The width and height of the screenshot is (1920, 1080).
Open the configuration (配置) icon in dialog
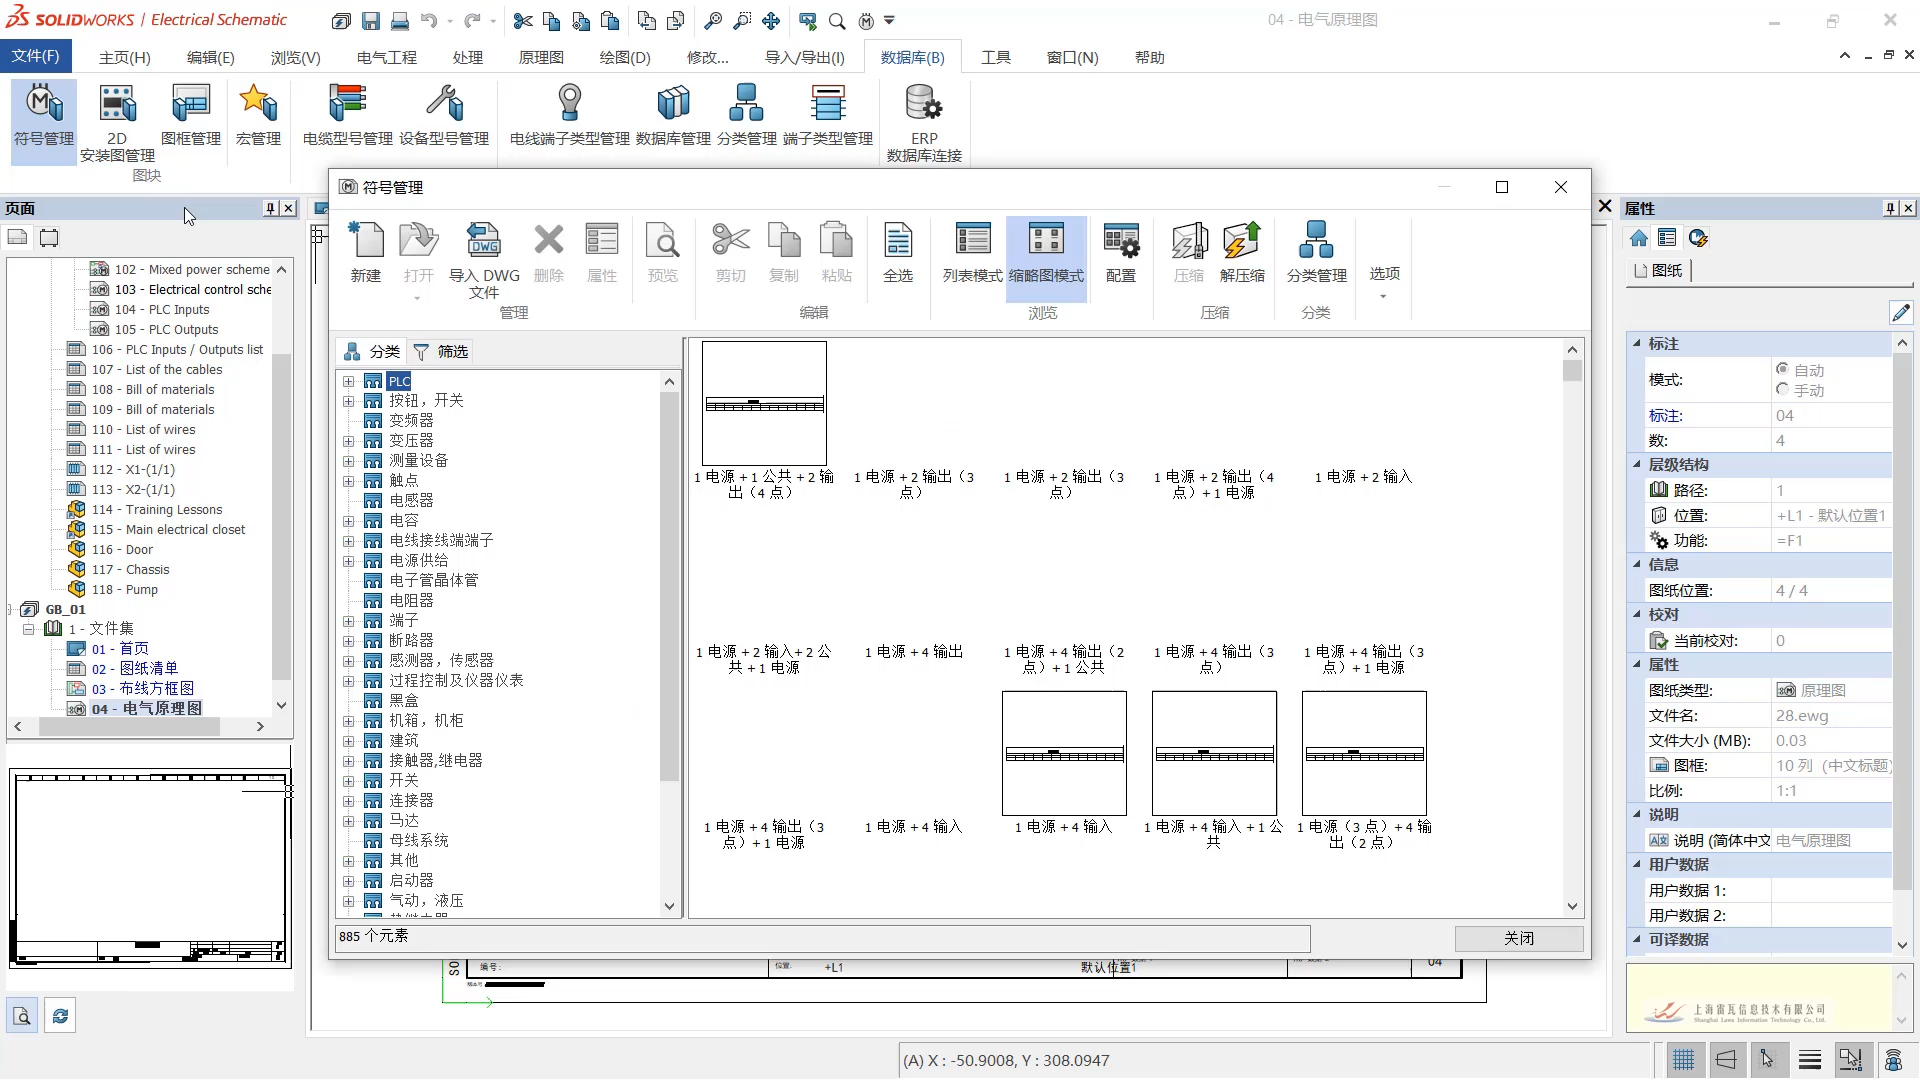(1121, 253)
